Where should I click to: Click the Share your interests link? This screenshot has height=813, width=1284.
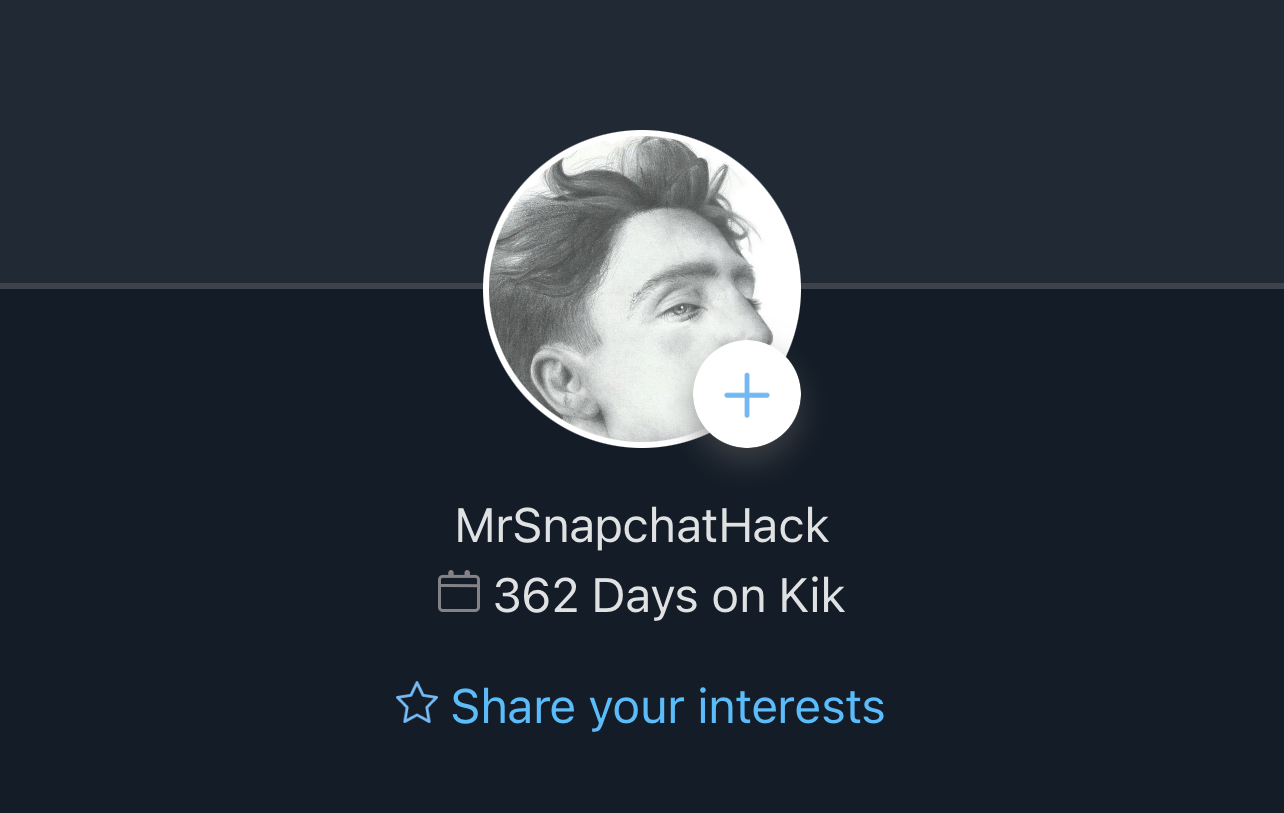click(x=641, y=706)
